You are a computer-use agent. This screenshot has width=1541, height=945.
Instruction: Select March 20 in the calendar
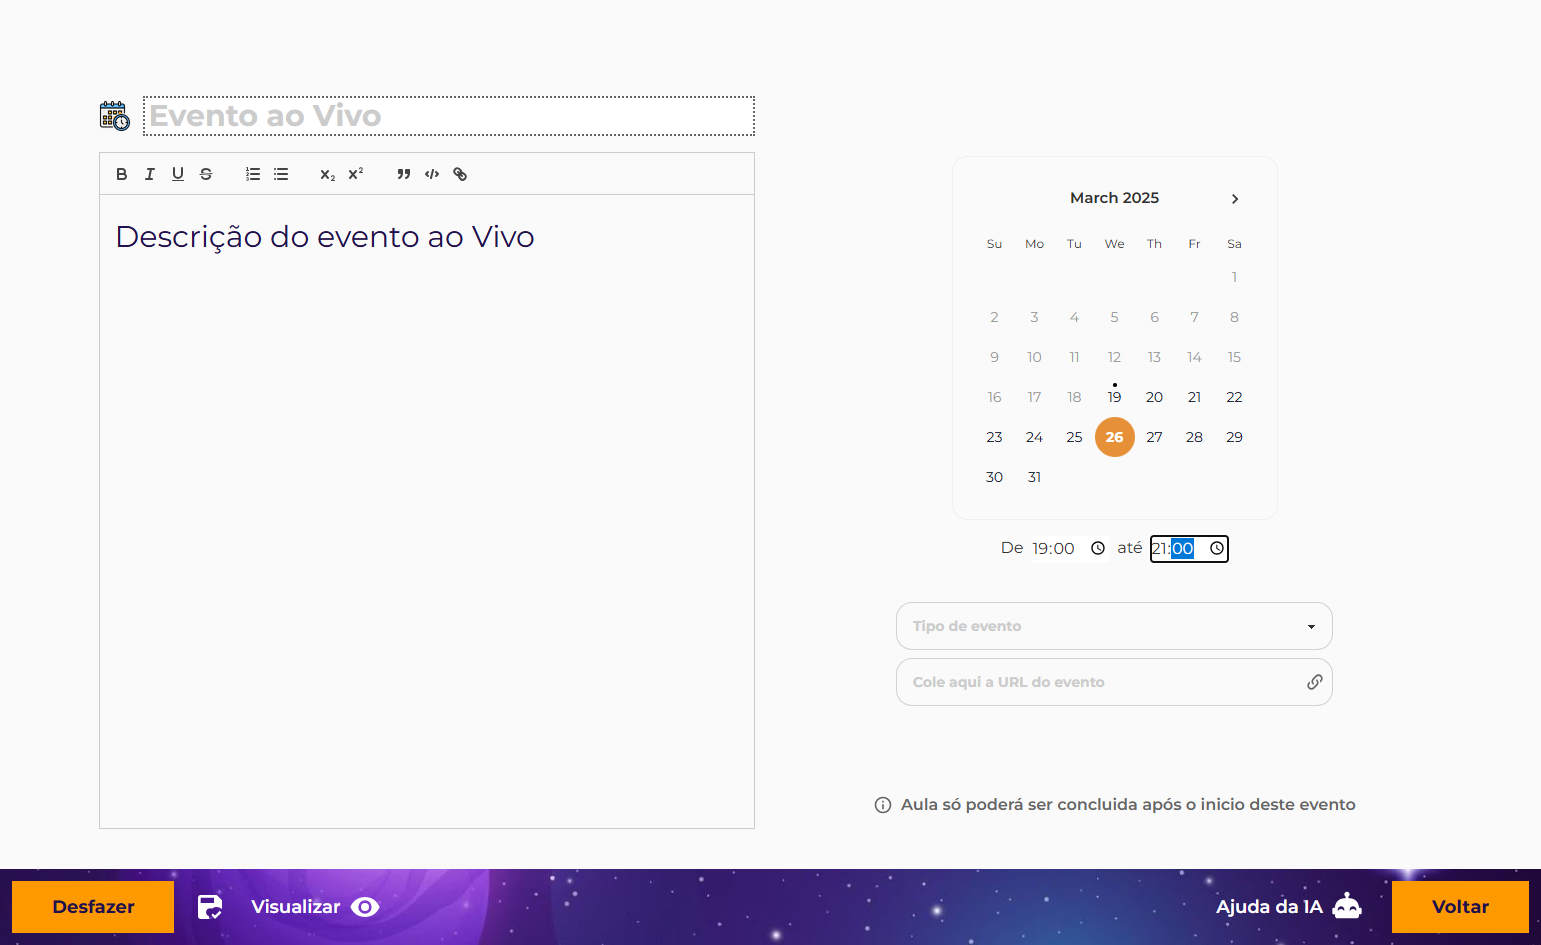pos(1154,397)
